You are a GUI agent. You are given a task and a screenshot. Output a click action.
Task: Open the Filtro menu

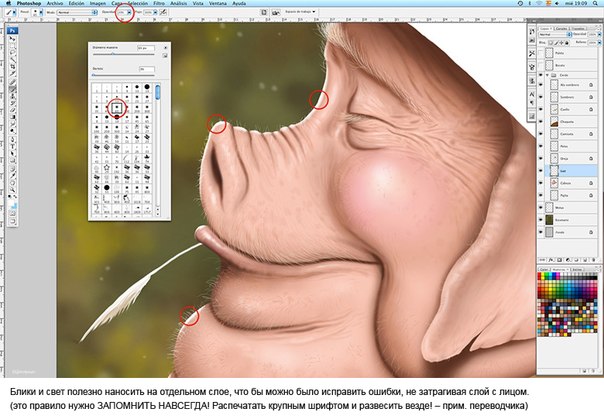(159, 3)
